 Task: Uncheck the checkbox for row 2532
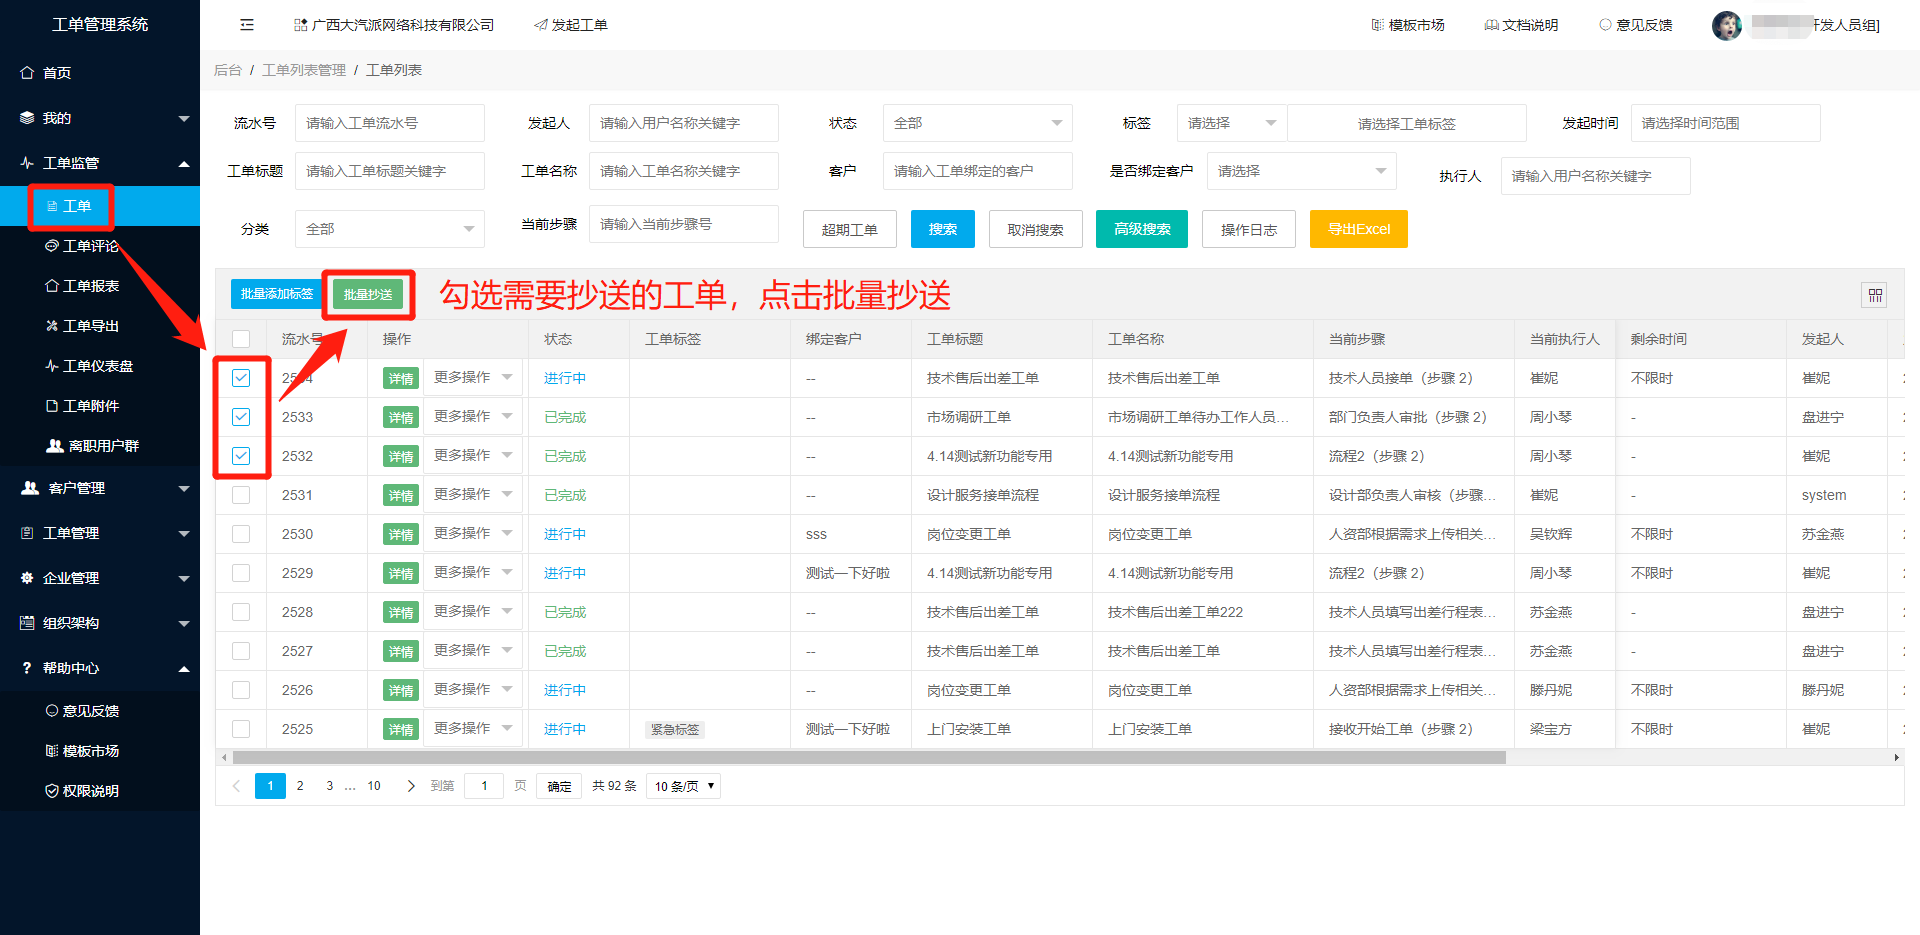pyautogui.click(x=241, y=456)
